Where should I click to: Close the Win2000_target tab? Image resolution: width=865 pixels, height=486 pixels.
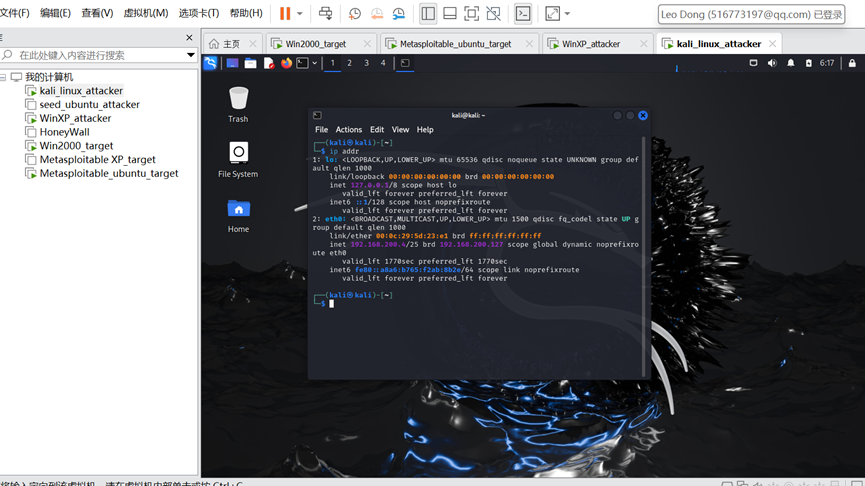tap(367, 44)
